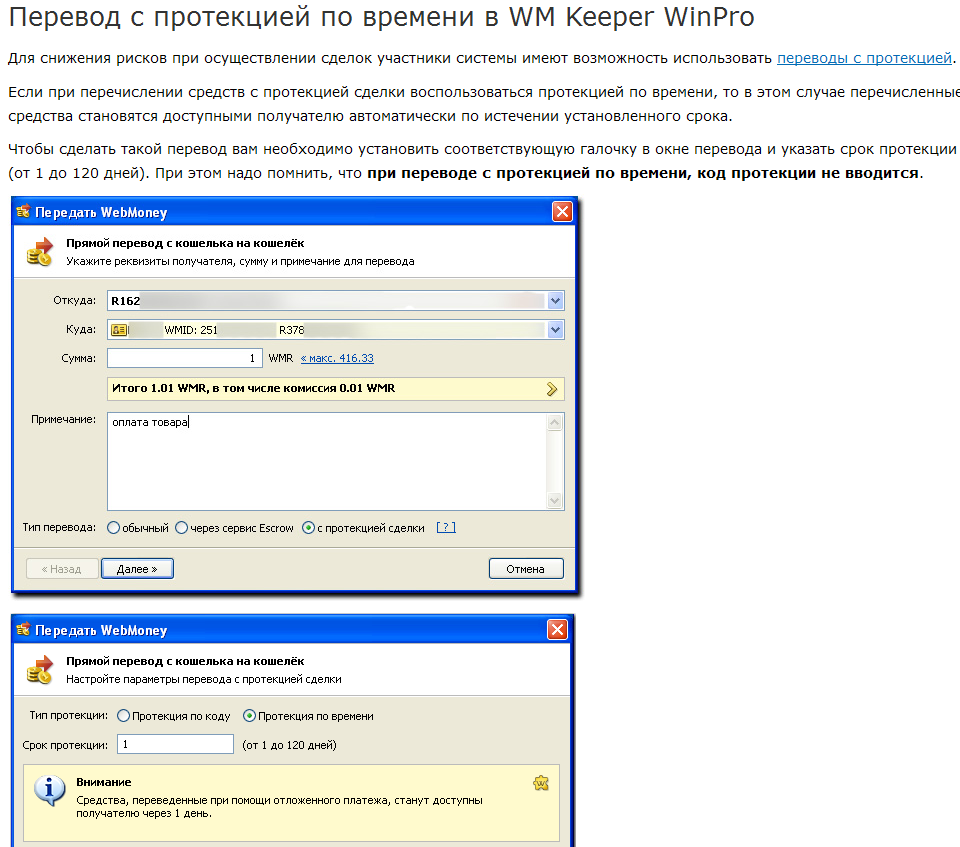Viewport: 960px width, 847px height.
Task: Click the scroll down arrow in Примечание field
Action: 555,501
